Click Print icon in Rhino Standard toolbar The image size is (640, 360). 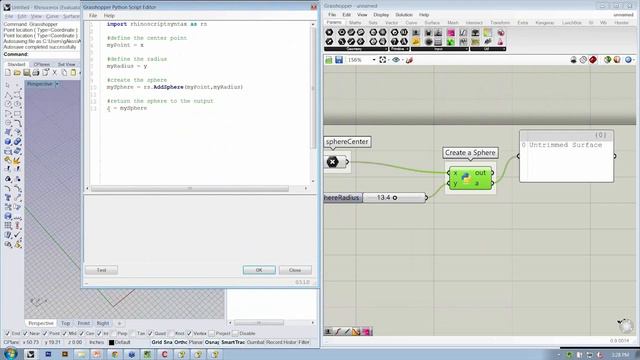(36, 73)
